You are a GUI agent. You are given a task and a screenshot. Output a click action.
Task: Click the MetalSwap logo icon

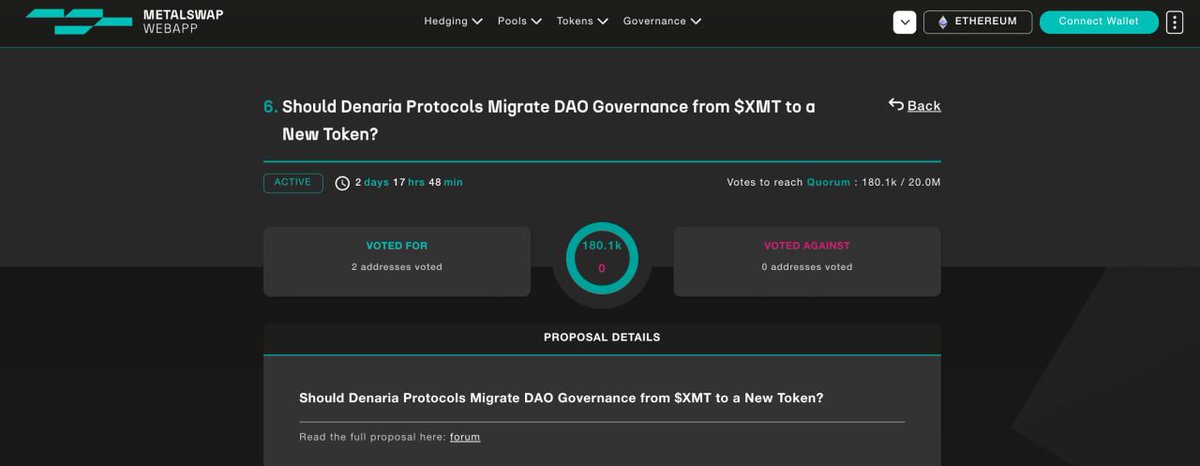78,21
